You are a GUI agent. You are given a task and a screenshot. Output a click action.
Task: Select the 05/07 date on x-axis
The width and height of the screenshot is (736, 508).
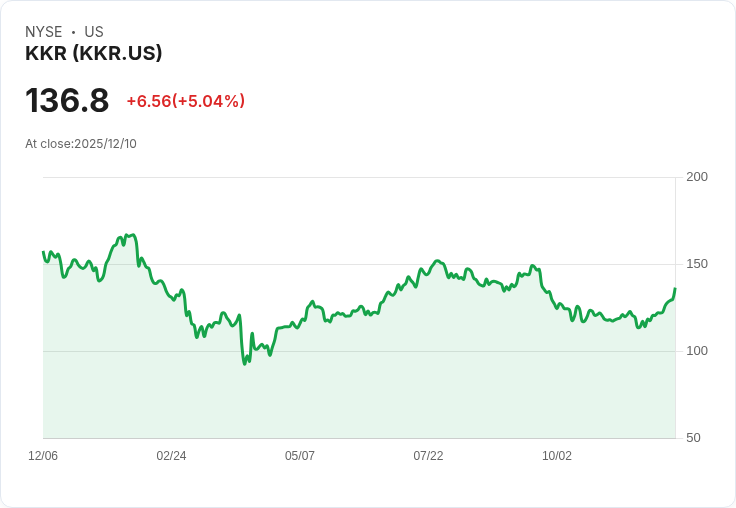(300, 456)
